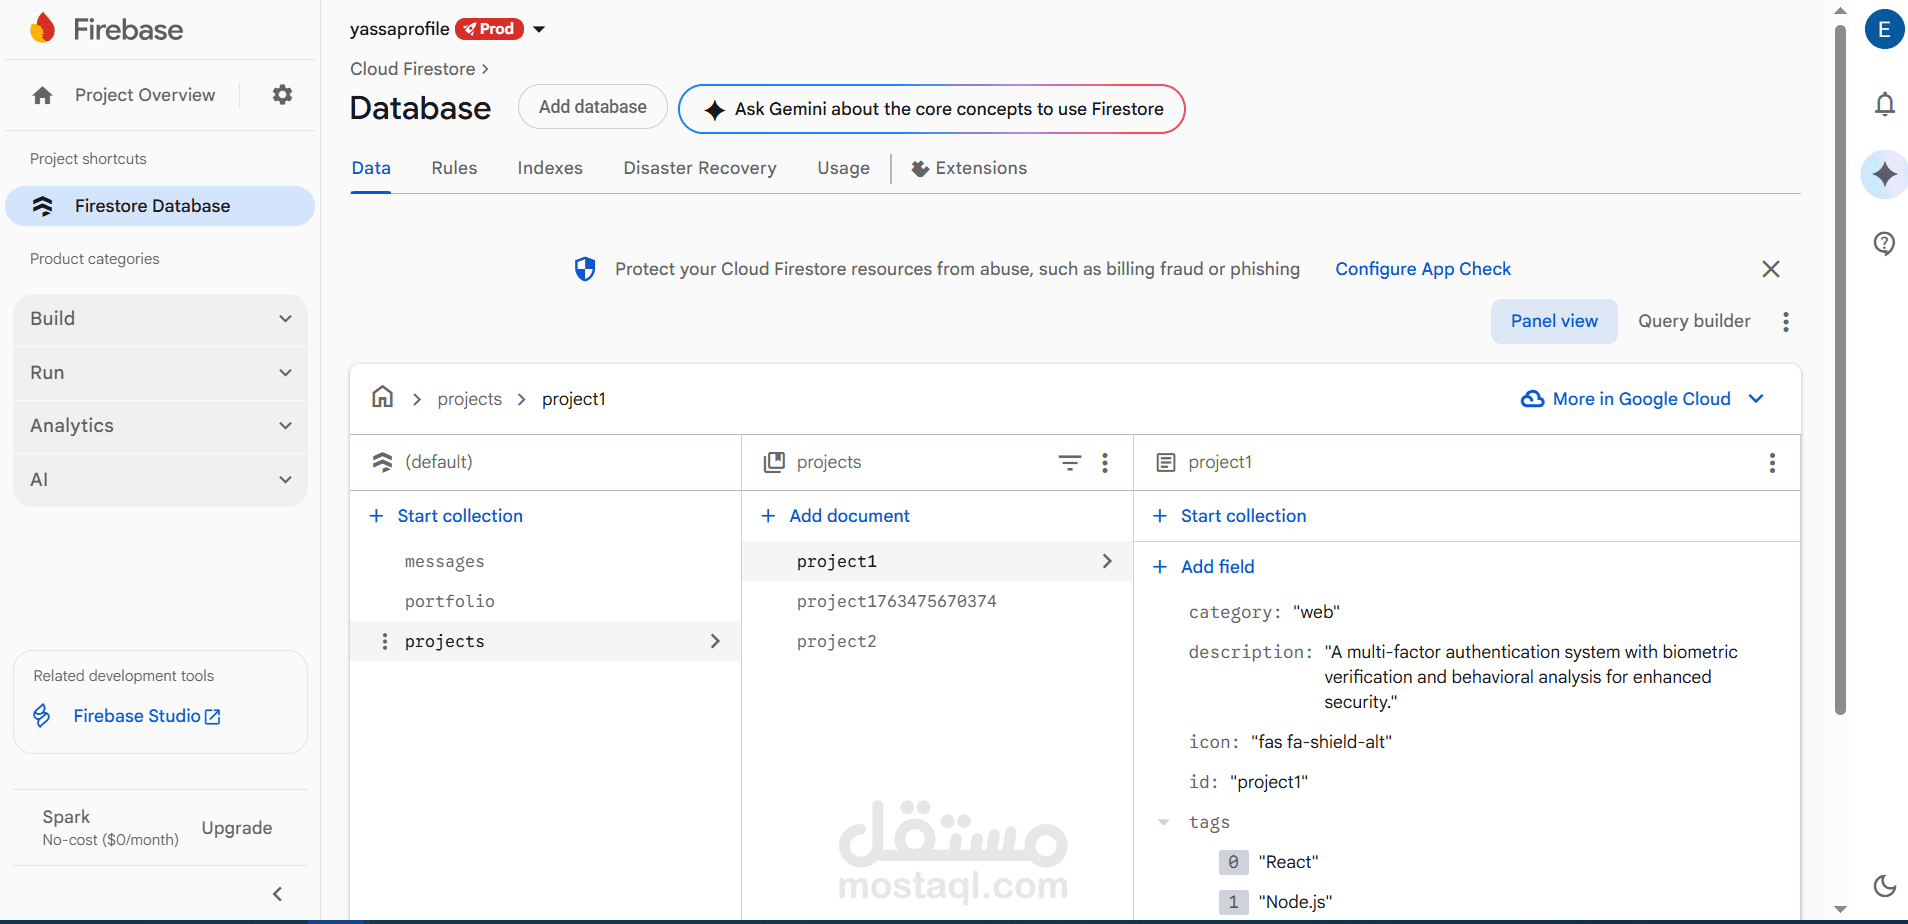
Task: Click the Extensions puzzle icon
Action: pyautogui.click(x=920, y=168)
